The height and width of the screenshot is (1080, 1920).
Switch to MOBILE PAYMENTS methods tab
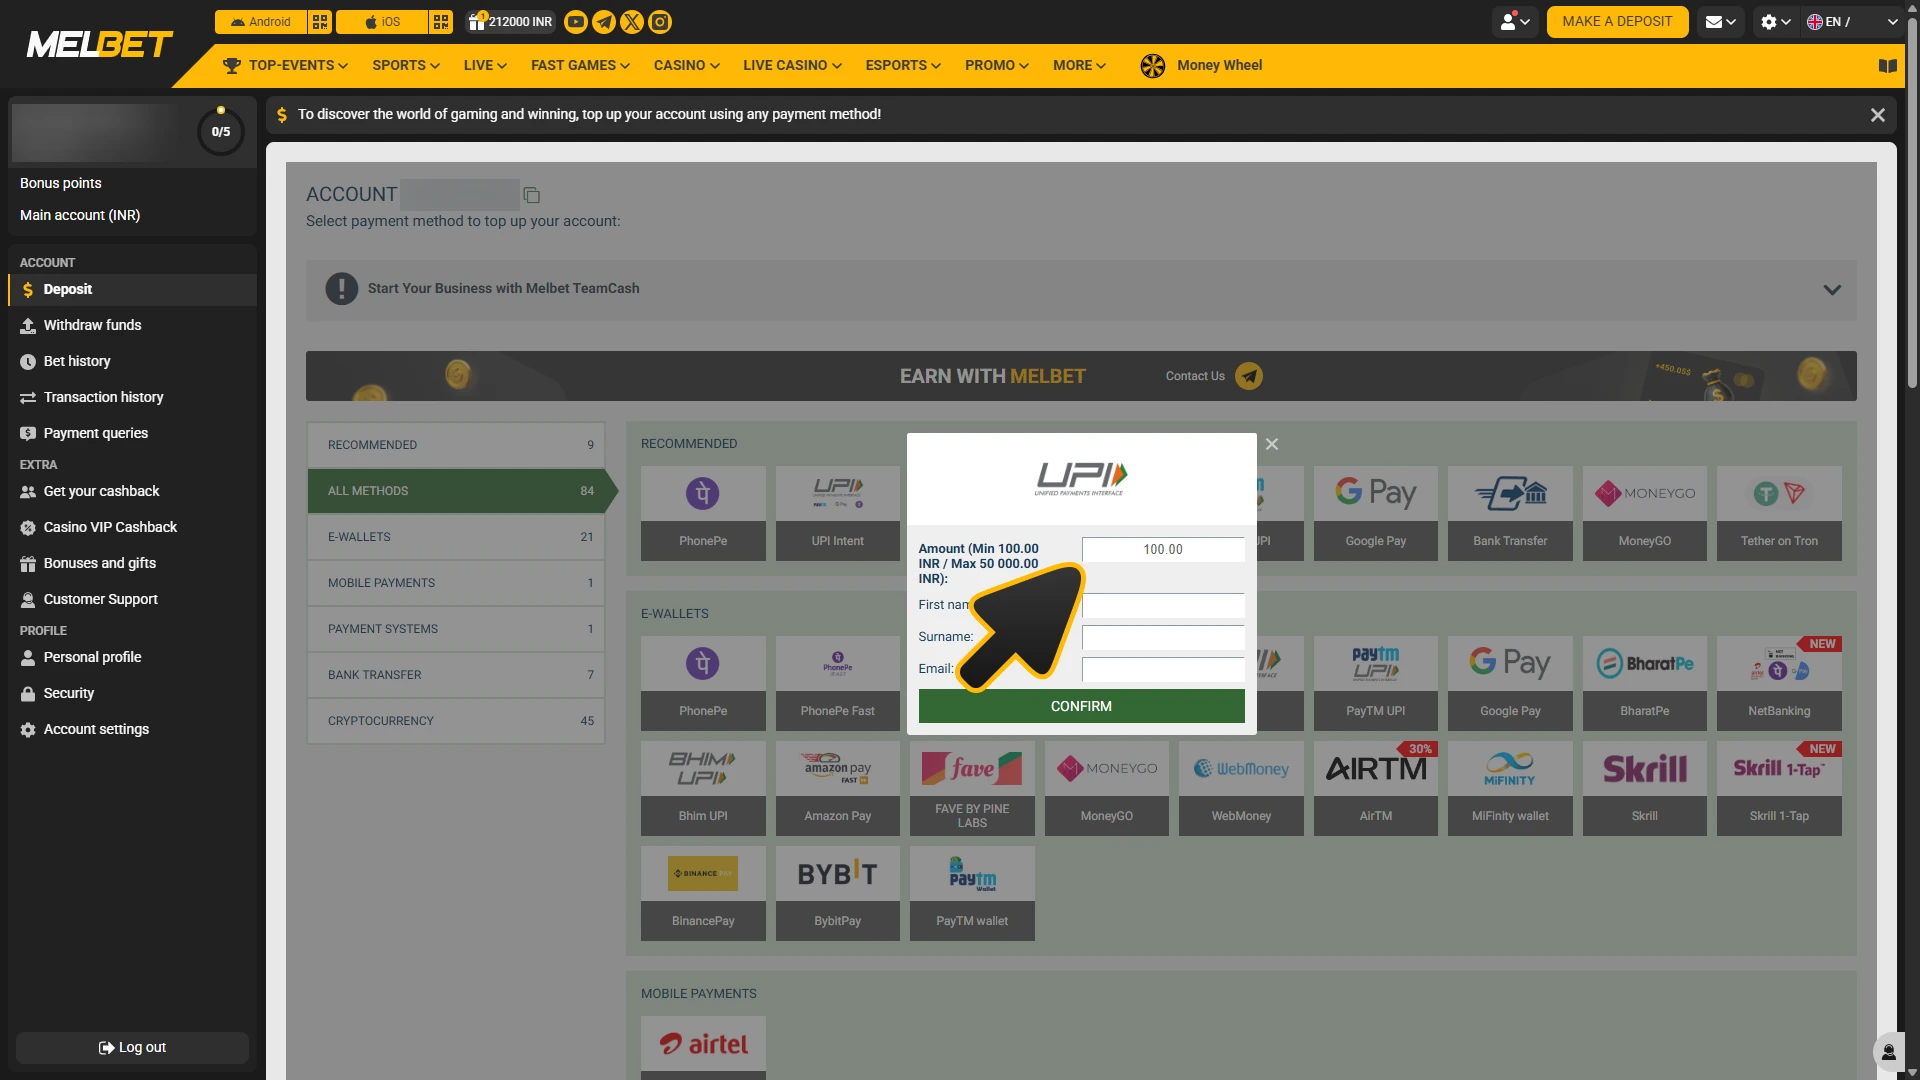coord(456,583)
